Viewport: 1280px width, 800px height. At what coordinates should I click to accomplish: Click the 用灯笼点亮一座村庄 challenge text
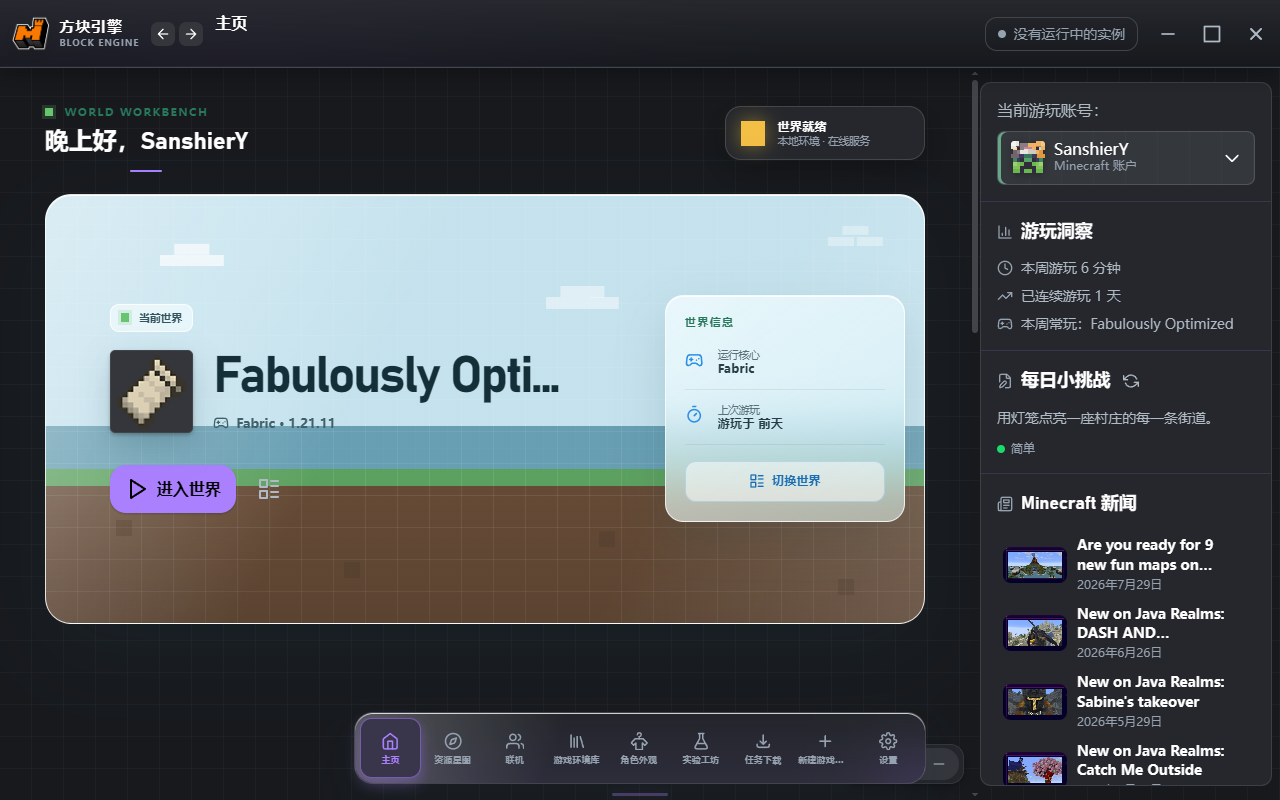(1105, 418)
